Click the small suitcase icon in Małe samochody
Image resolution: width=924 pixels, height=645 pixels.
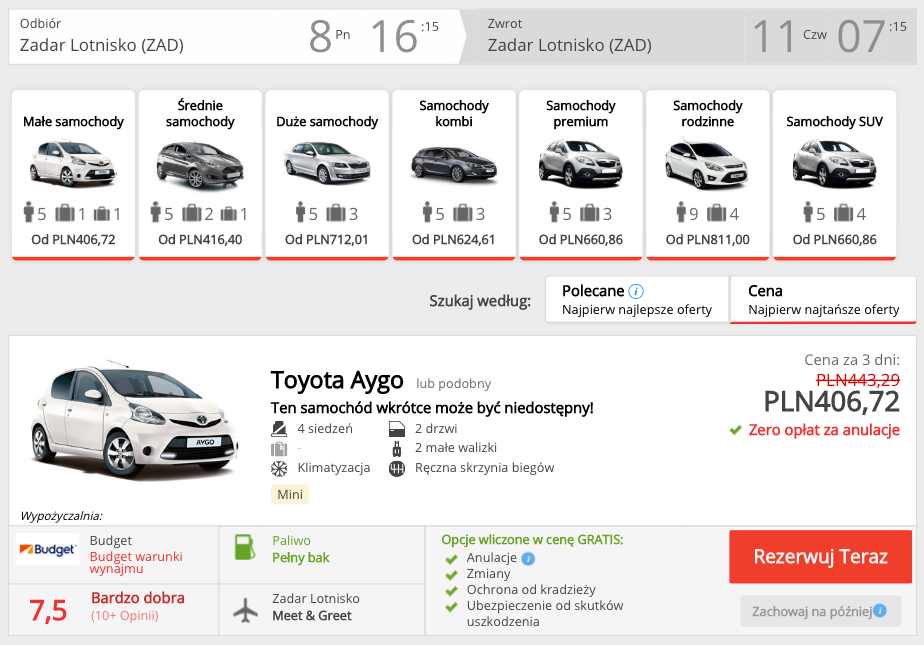pyautogui.click(x=102, y=213)
